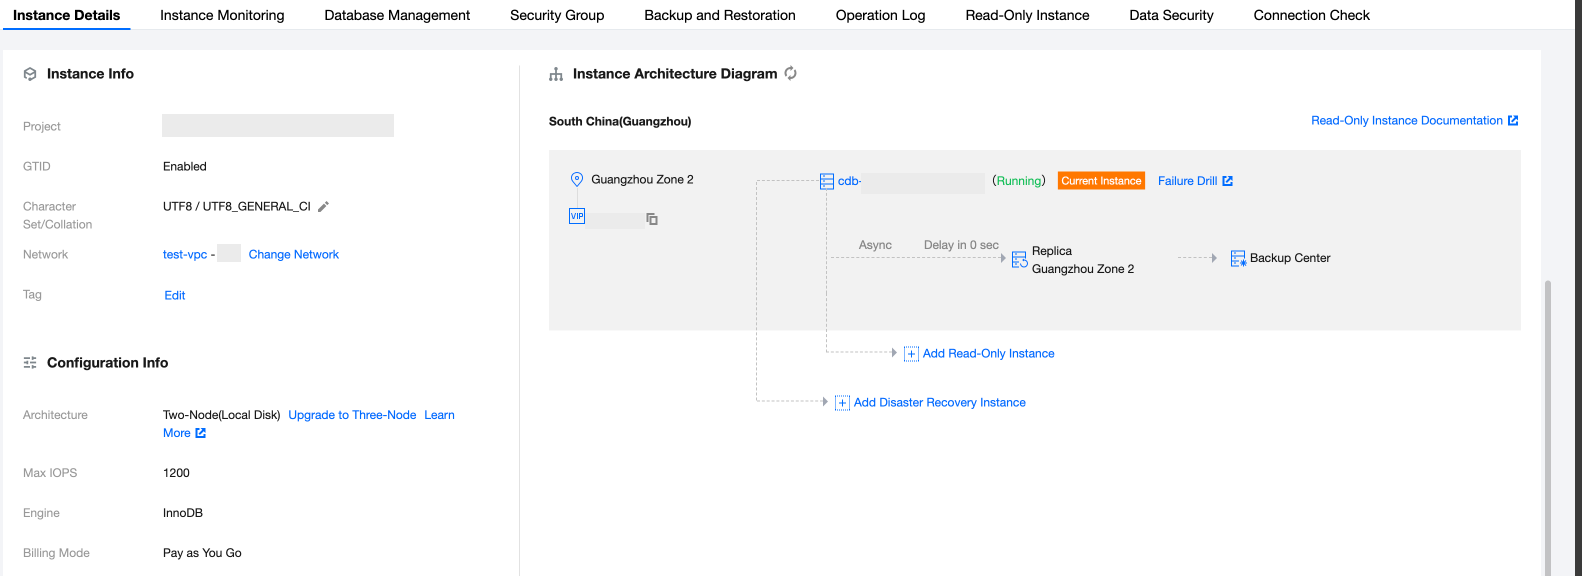Switch to the Instance Monitoring tab

click(222, 15)
